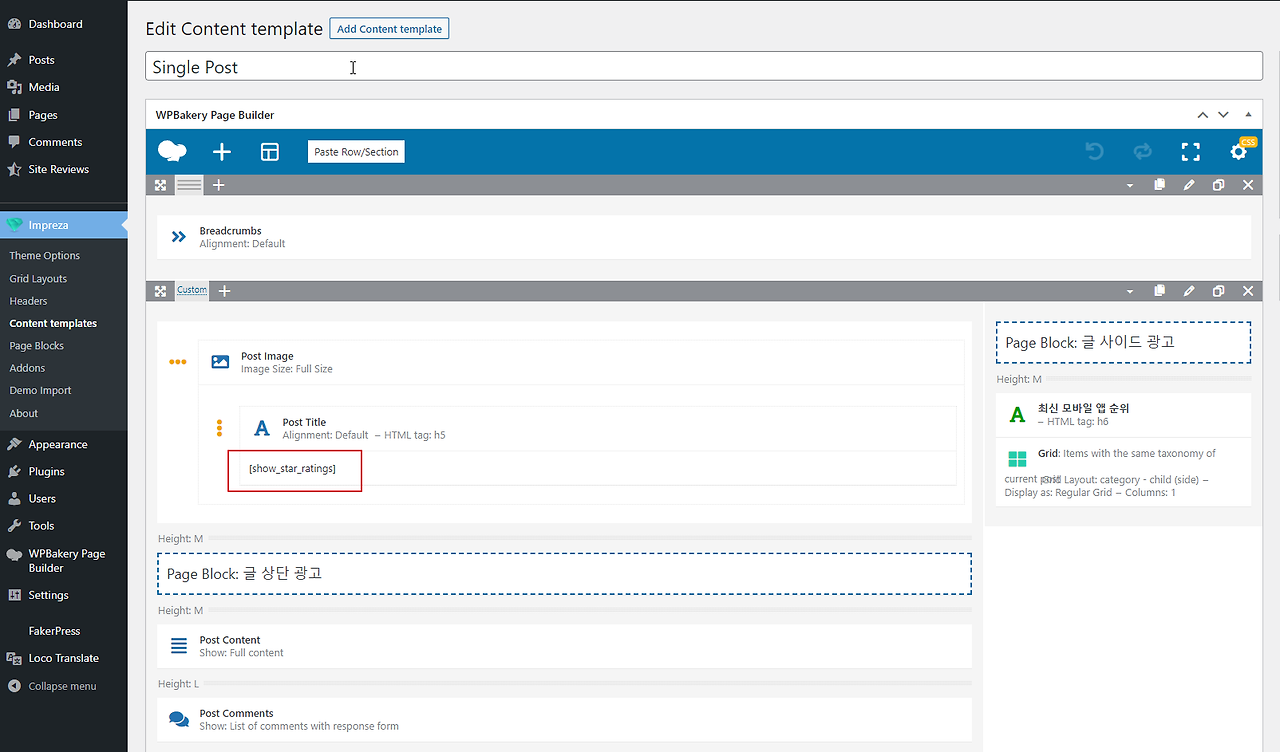Duplicate the Breadcrumbs row using the row's clone icon
Image resolution: width=1280 pixels, height=752 pixels.
(x=1218, y=185)
